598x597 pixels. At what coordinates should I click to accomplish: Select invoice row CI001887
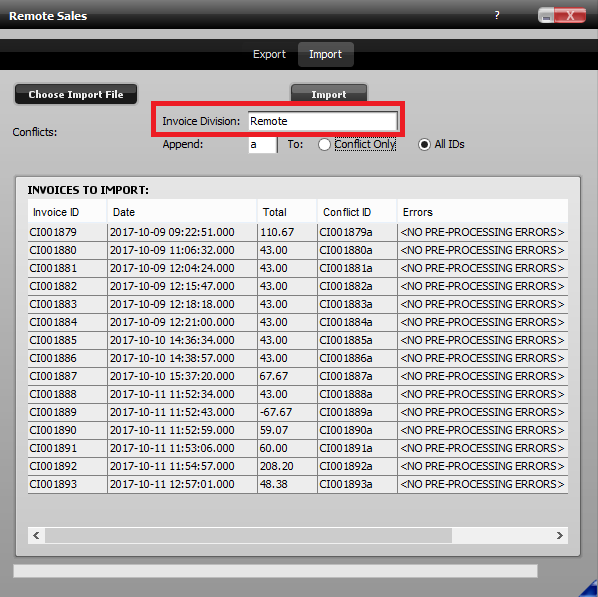298,376
